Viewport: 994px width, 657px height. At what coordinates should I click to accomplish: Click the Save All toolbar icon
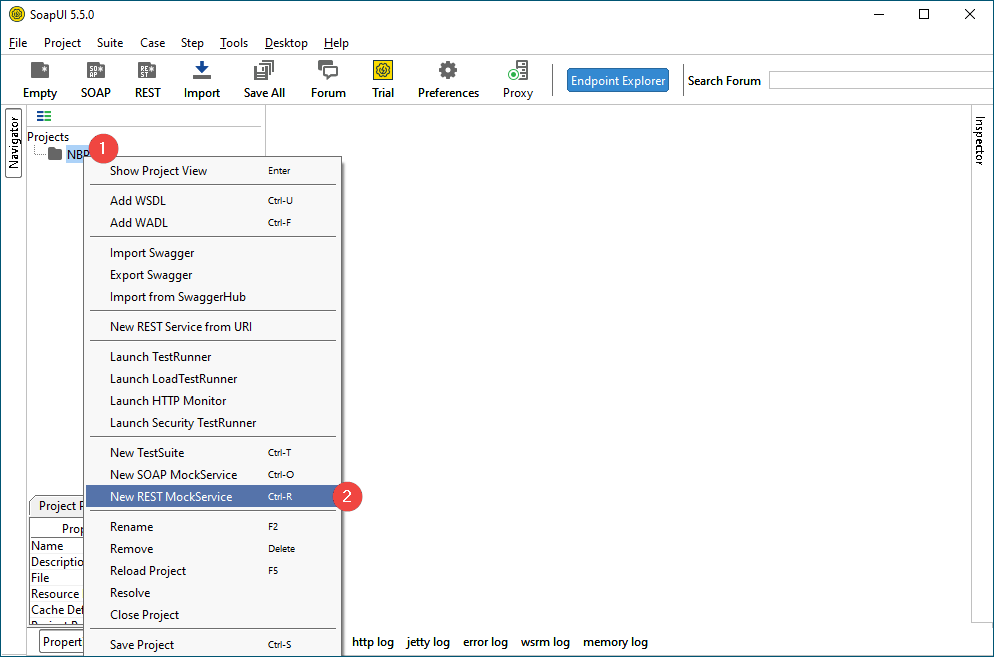coord(264,70)
